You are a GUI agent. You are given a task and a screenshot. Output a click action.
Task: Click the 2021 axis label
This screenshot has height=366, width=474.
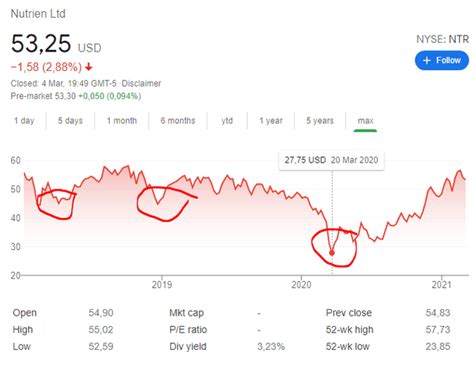441,285
